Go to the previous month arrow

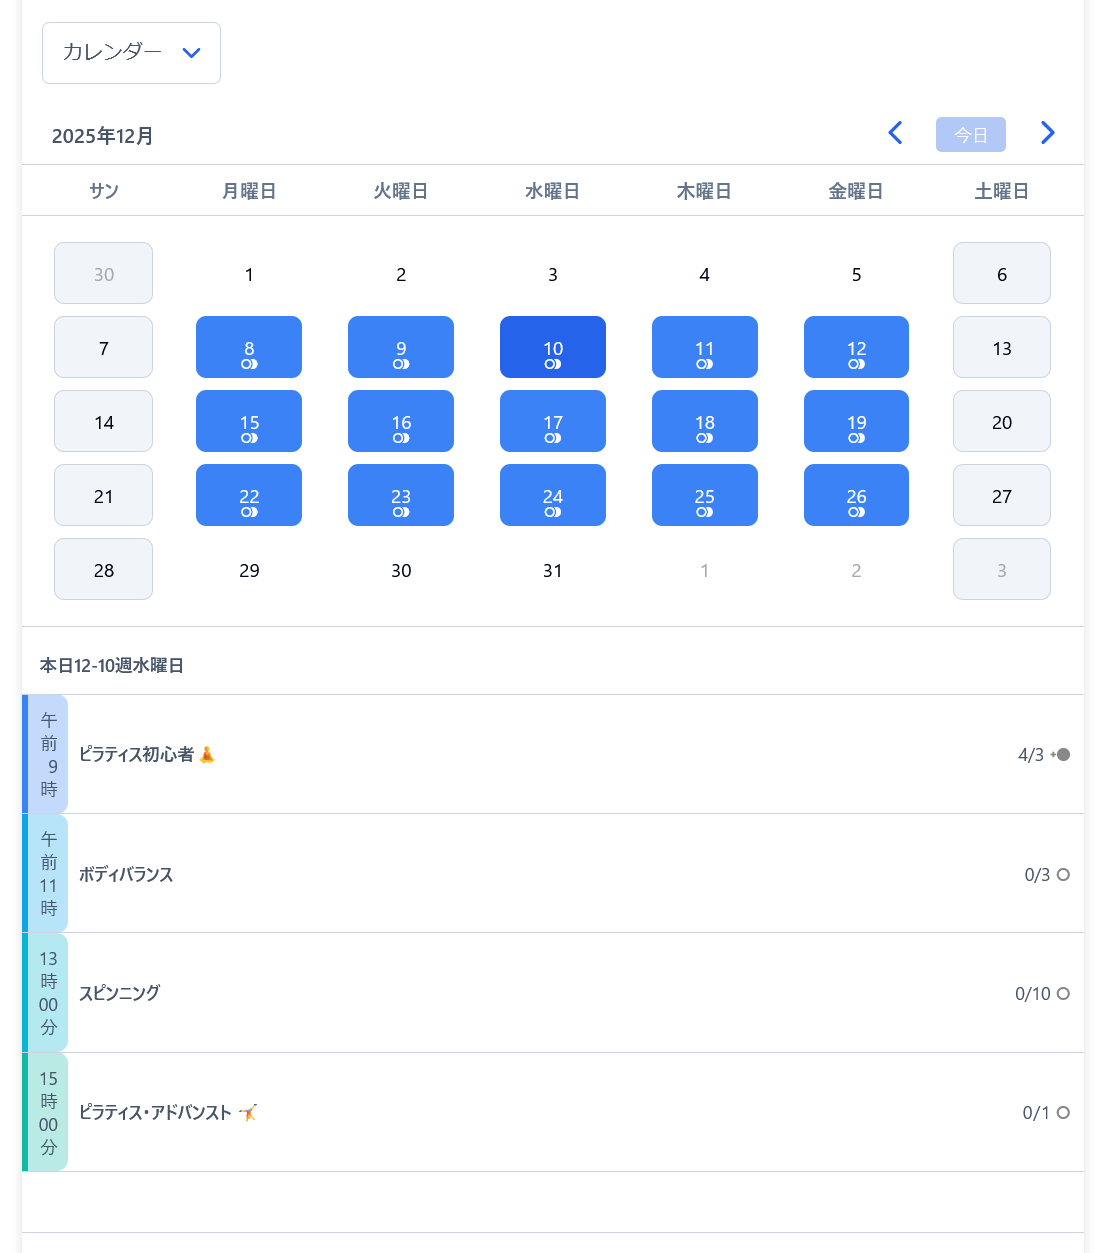895,133
